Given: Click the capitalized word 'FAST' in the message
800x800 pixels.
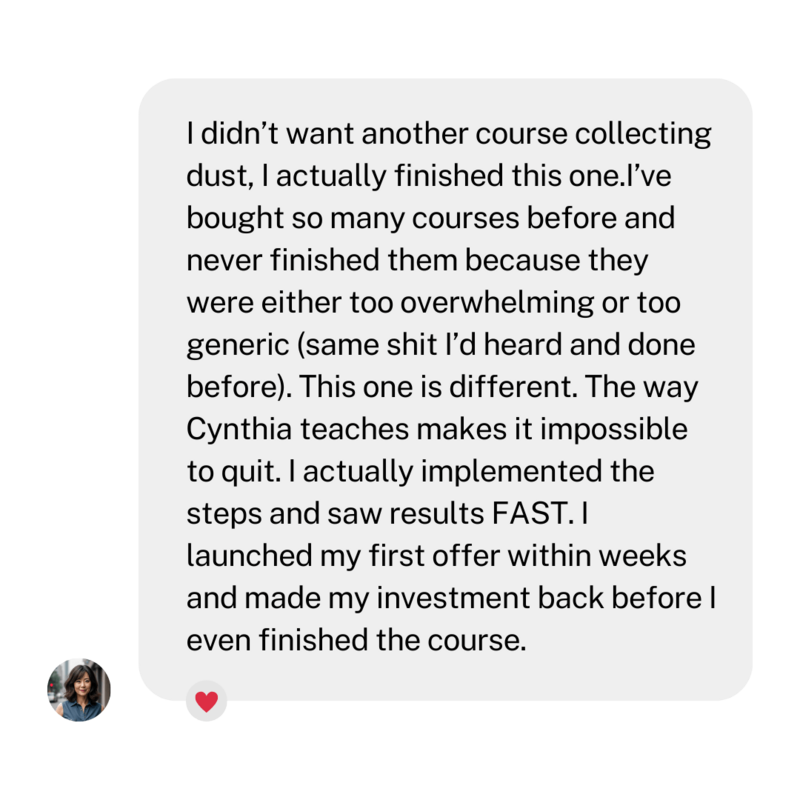Looking at the screenshot, I should coord(530,513).
